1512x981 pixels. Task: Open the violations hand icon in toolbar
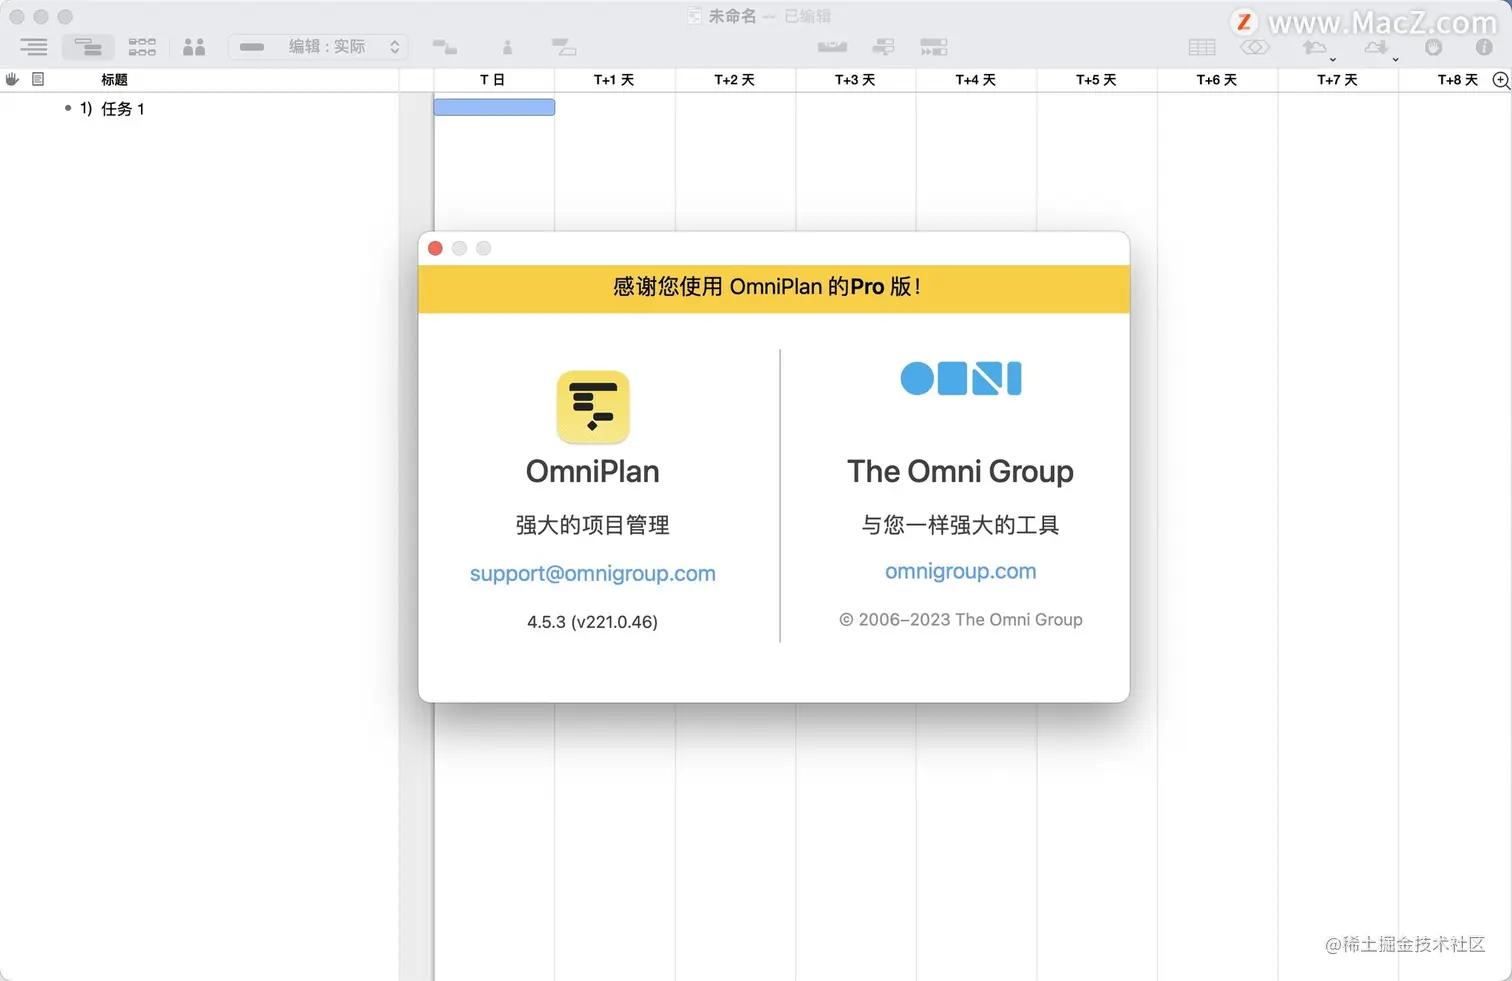click(x=1434, y=47)
